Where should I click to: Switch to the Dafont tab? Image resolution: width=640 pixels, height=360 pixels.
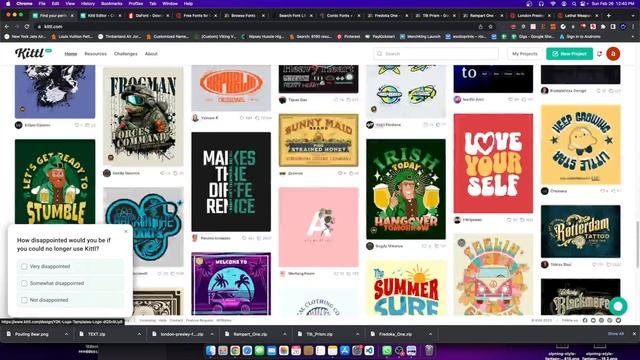coord(148,16)
